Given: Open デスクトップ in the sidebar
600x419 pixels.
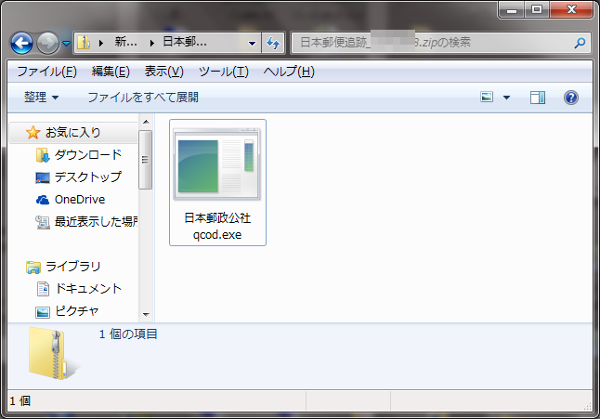Looking at the screenshot, I should coord(88,177).
